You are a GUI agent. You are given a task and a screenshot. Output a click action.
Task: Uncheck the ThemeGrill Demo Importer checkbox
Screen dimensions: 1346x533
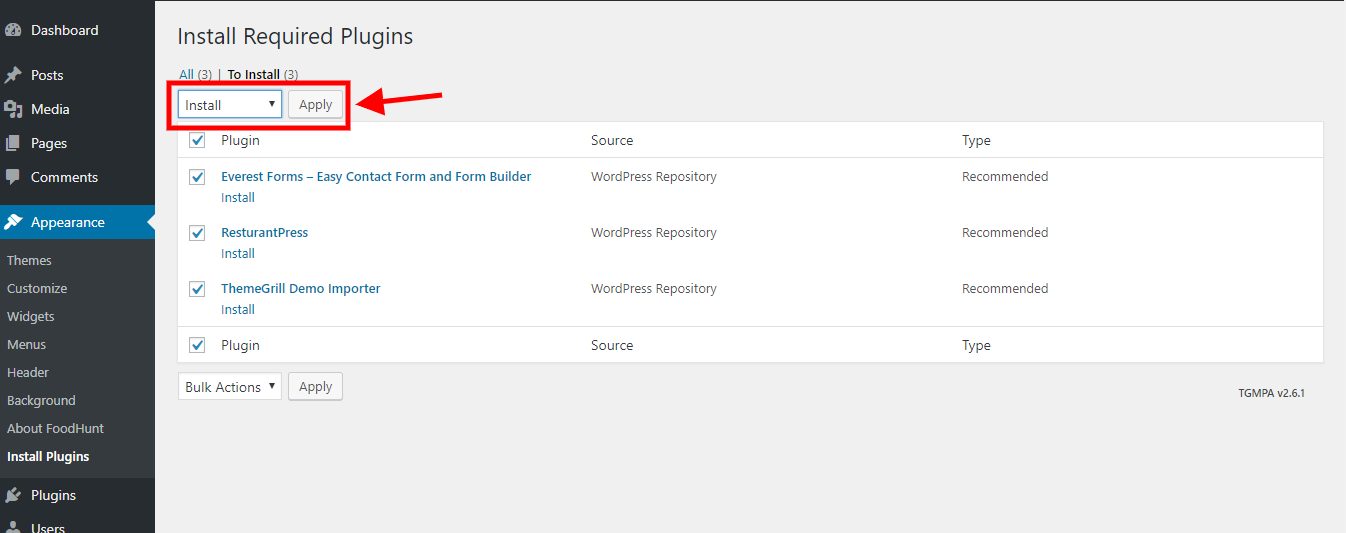(197, 289)
